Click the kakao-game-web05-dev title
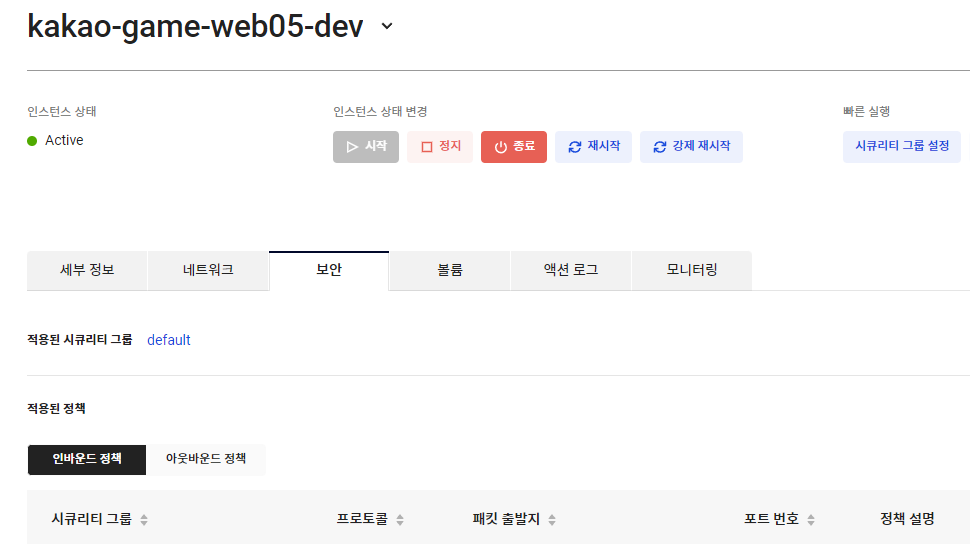The height and width of the screenshot is (544, 970). pyautogui.click(x=195, y=27)
